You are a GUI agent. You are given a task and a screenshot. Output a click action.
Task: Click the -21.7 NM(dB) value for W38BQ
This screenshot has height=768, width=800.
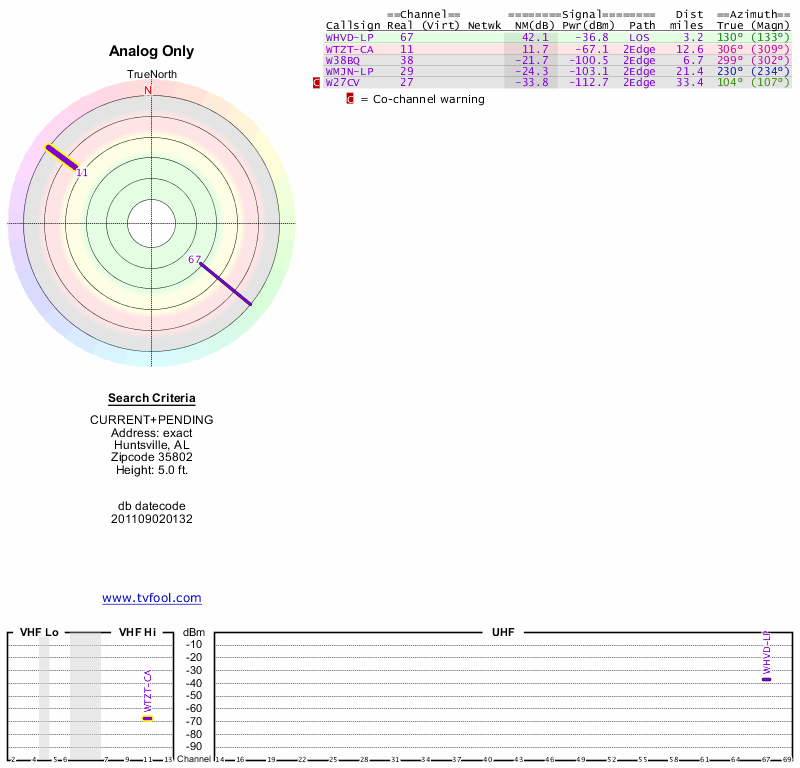(x=532, y=60)
